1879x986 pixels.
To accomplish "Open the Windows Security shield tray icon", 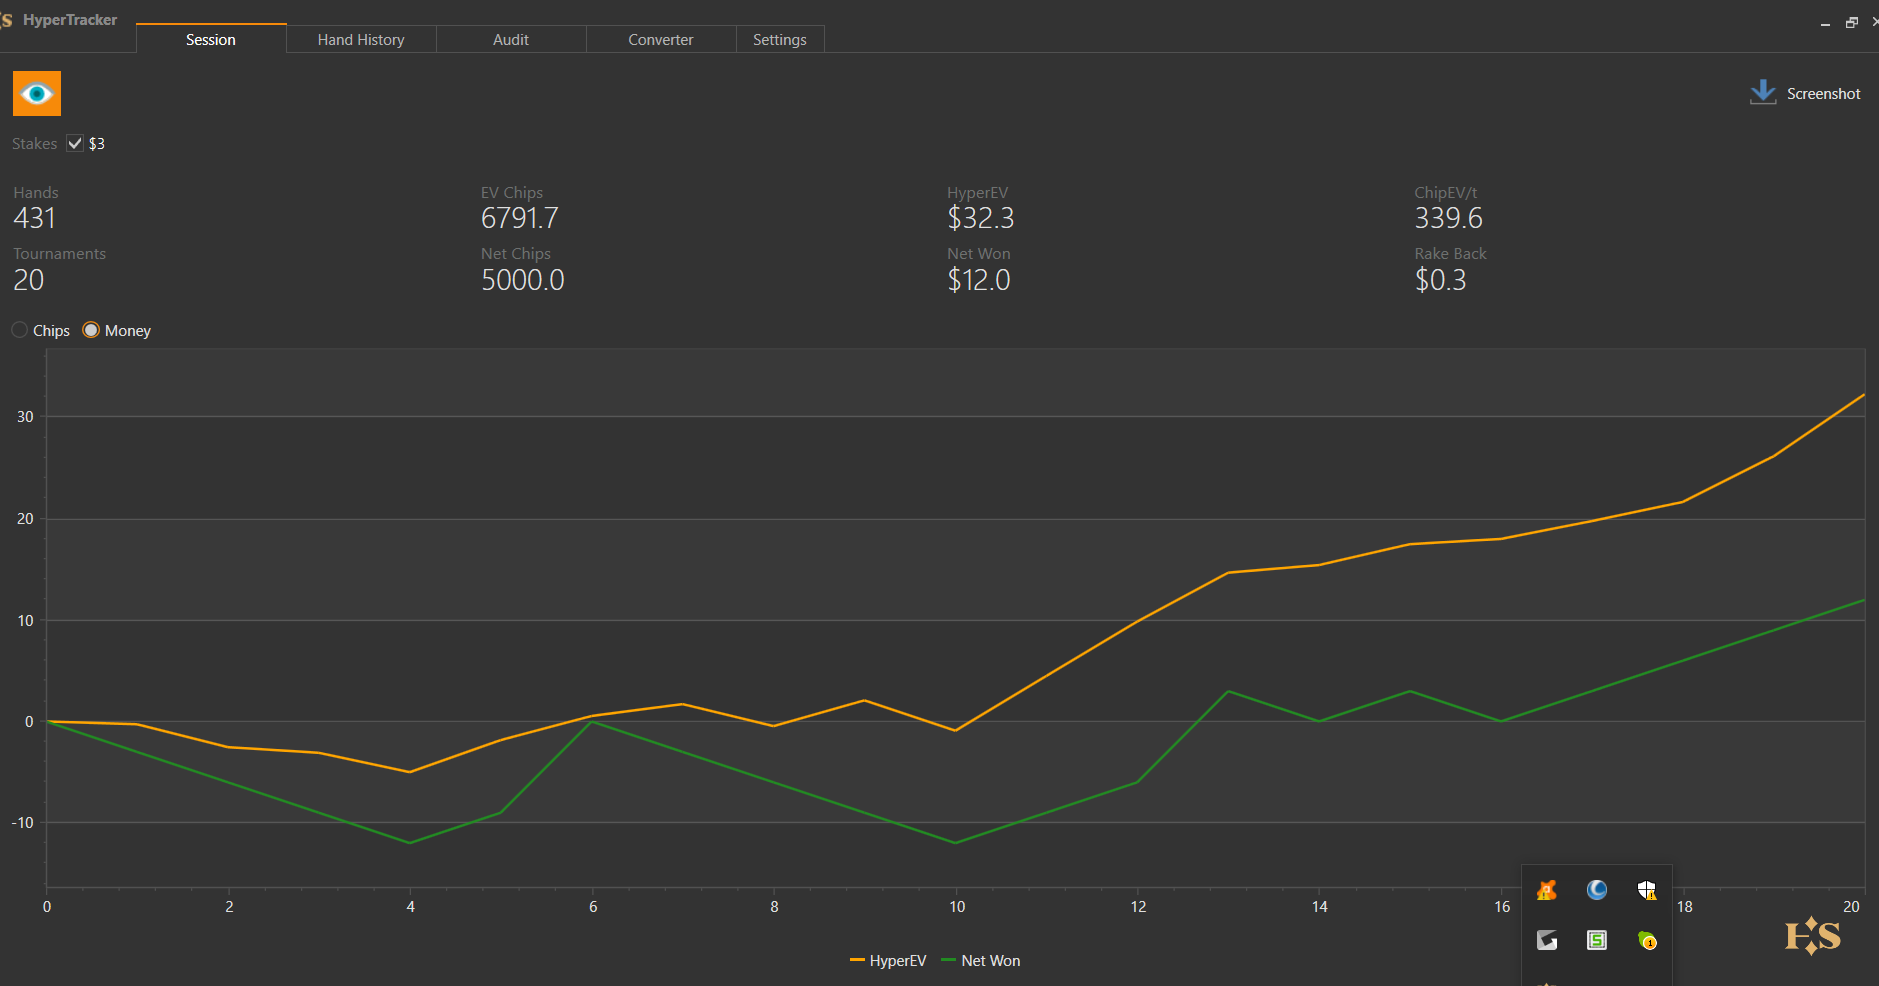I will click(x=1647, y=890).
